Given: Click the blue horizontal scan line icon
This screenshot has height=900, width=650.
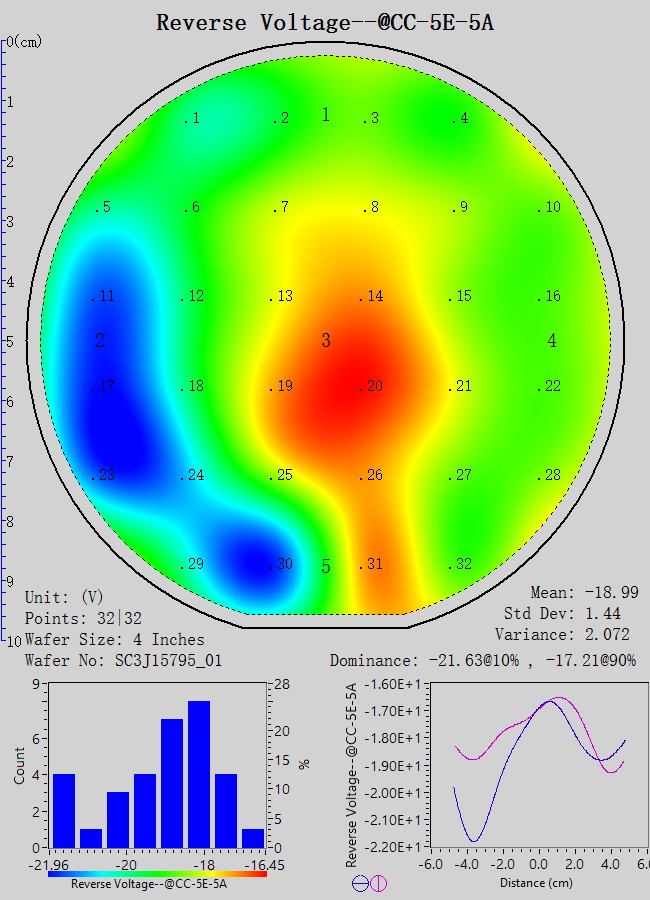Looking at the screenshot, I should click(360, 883).
